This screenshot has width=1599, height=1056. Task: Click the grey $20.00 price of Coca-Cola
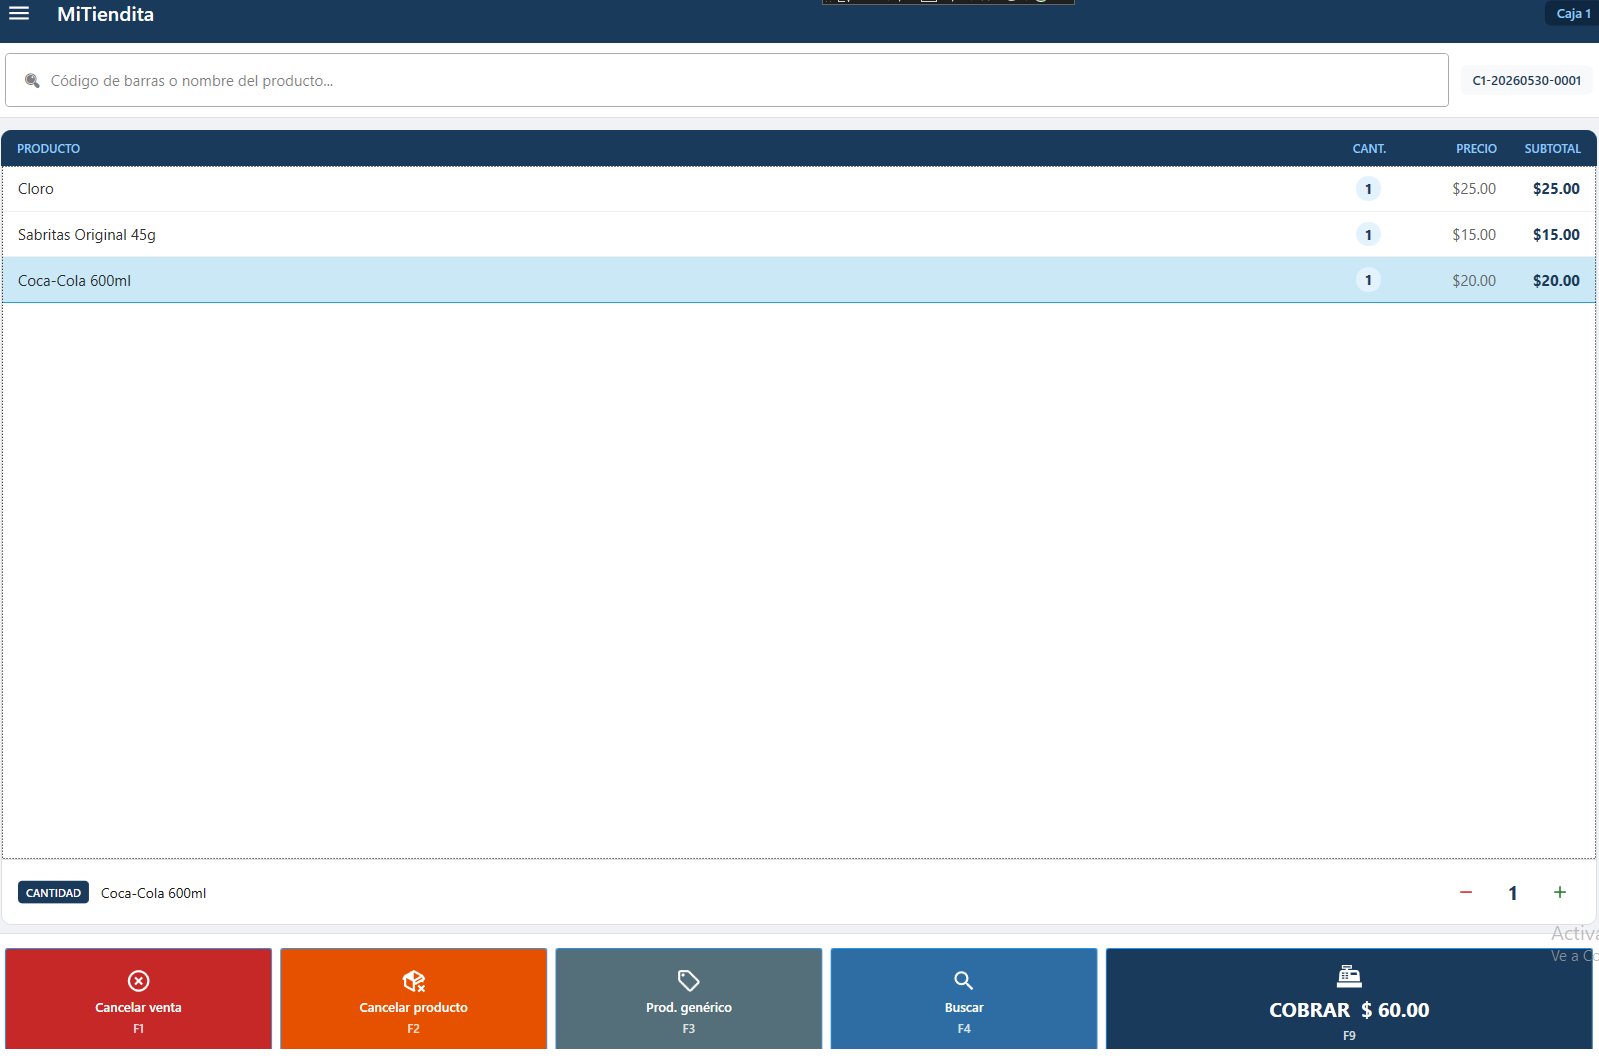(1474, 281)
